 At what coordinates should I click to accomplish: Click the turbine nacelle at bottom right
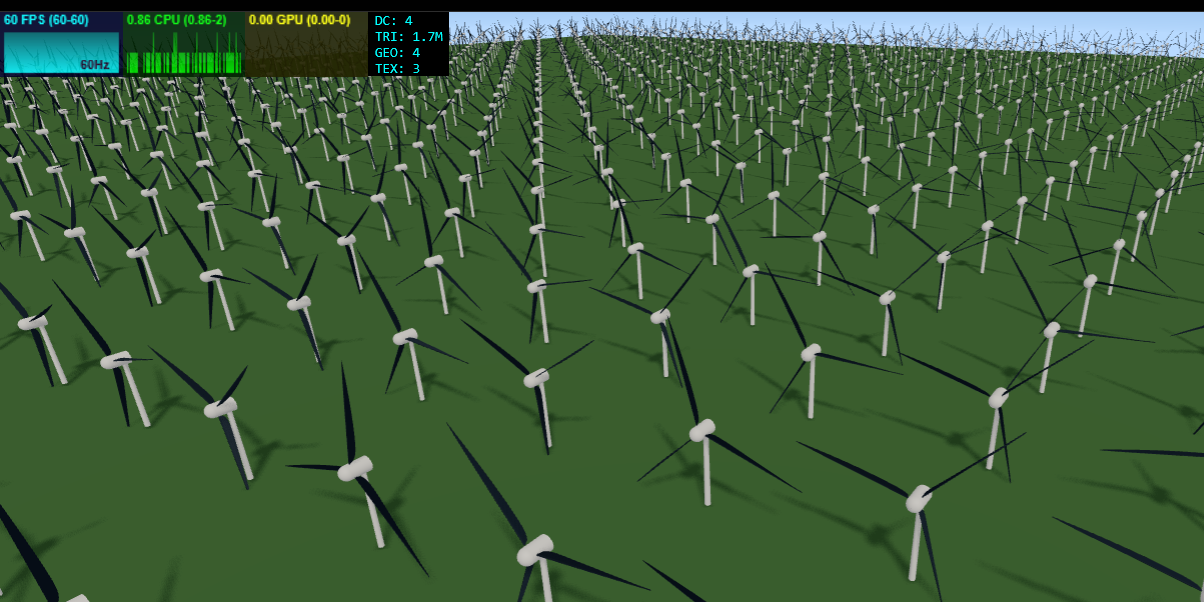[917, 498]
